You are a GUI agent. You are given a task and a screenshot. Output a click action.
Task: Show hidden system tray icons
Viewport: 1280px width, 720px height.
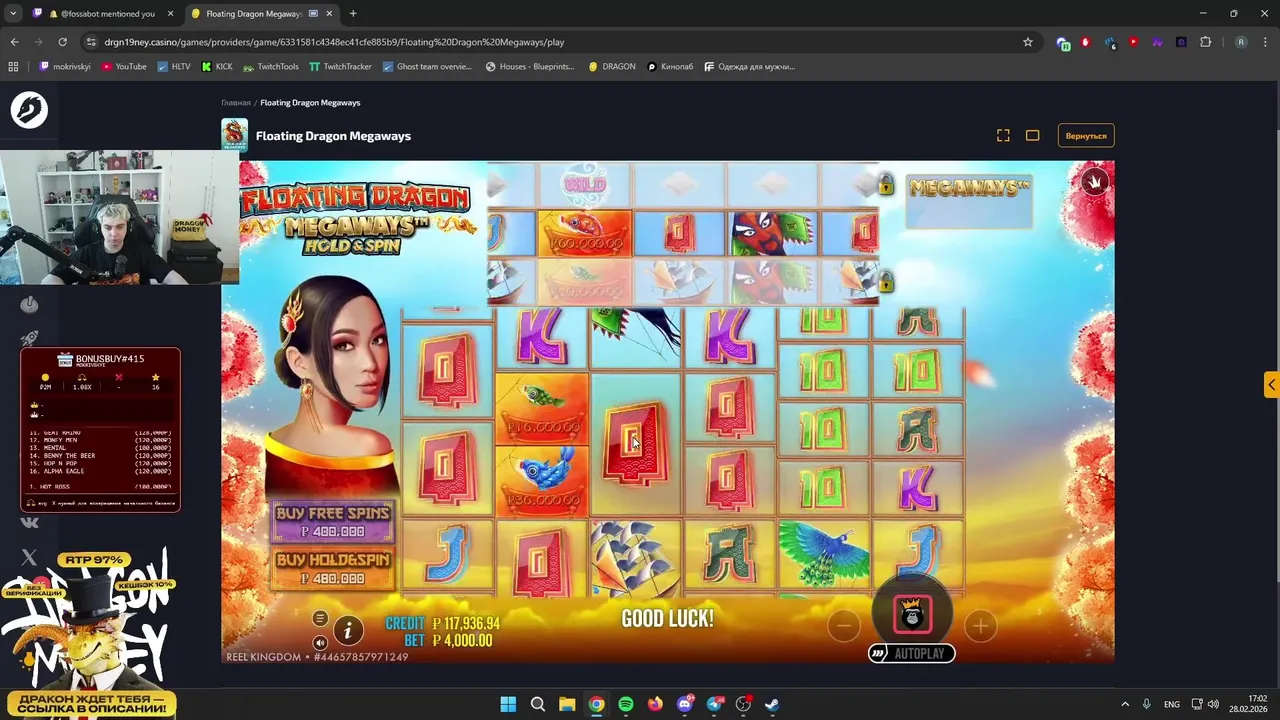pos(1124,704)
